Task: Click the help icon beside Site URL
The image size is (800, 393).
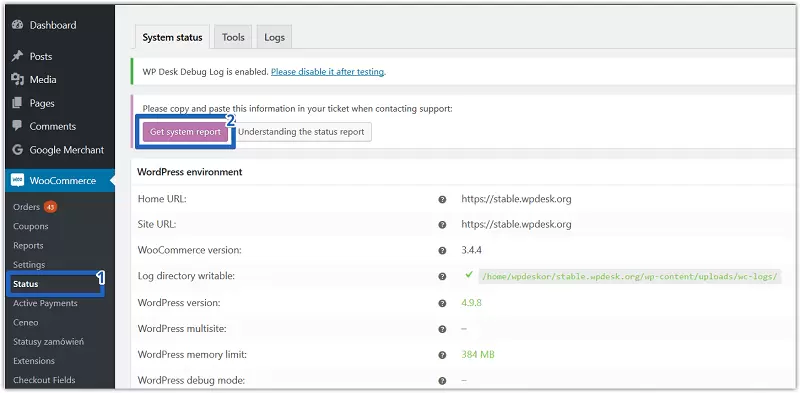Action: point(442,225)
